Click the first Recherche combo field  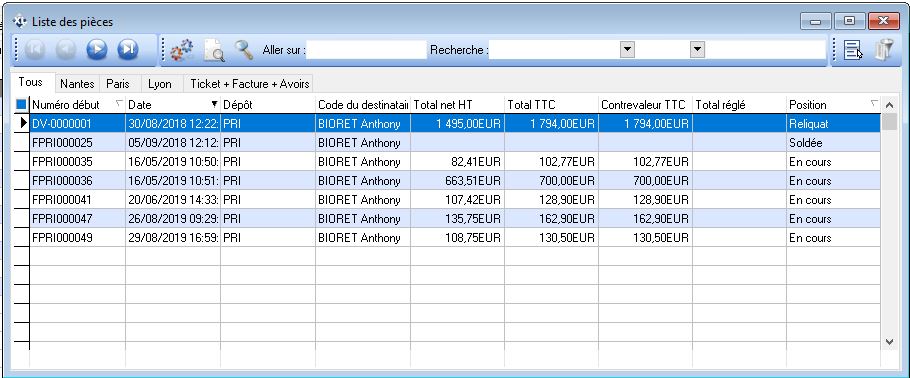tap(562, 50)
